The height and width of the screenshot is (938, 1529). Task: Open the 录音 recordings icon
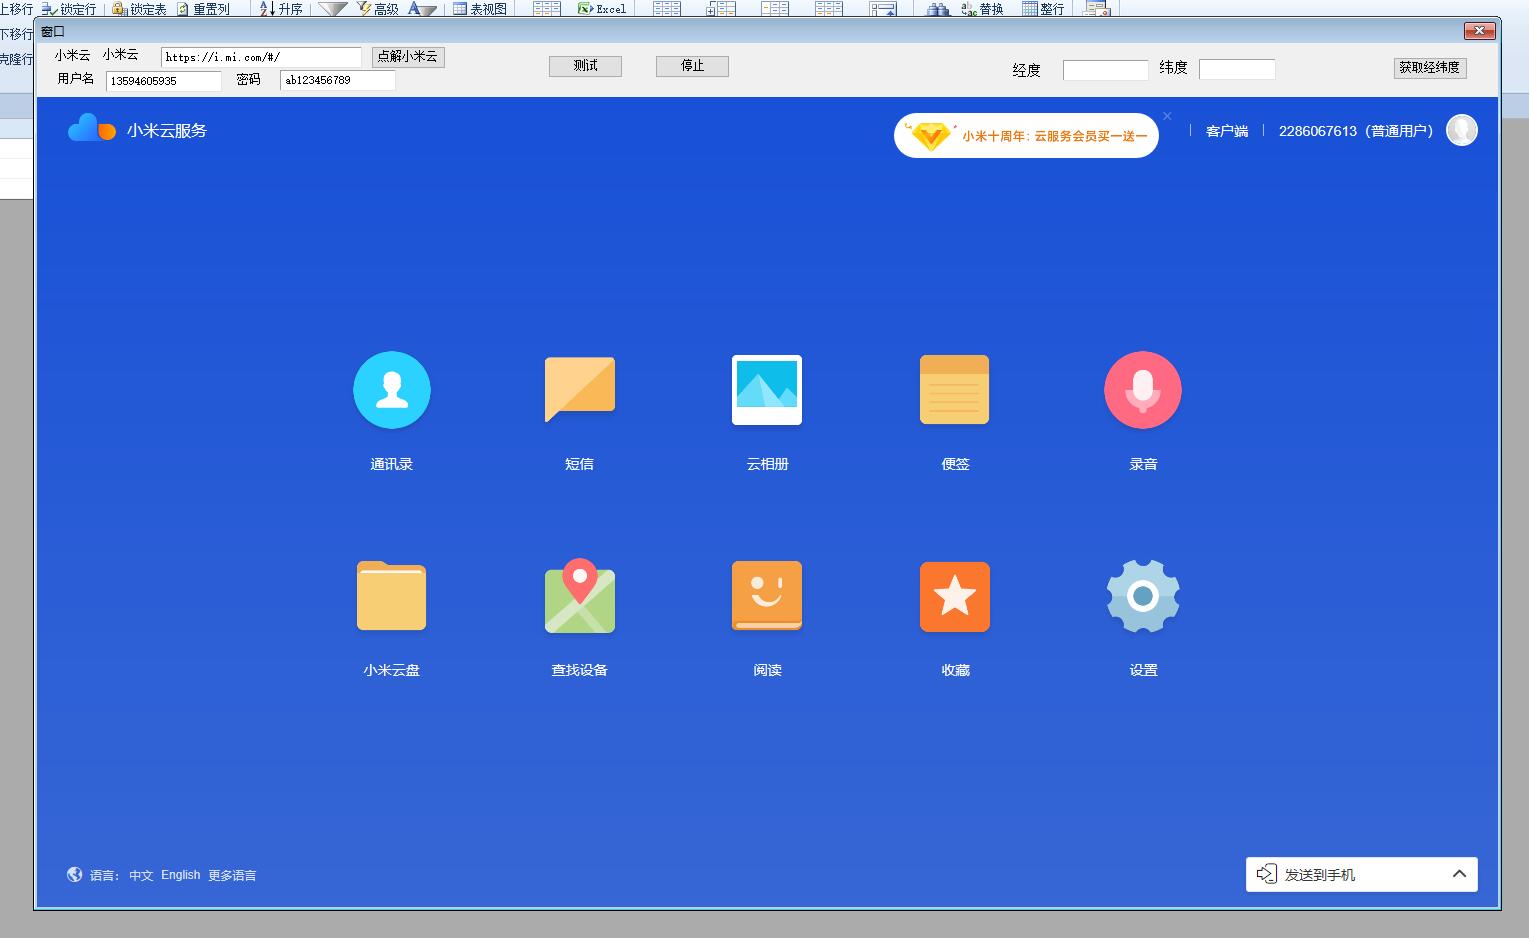[1143, 390]
